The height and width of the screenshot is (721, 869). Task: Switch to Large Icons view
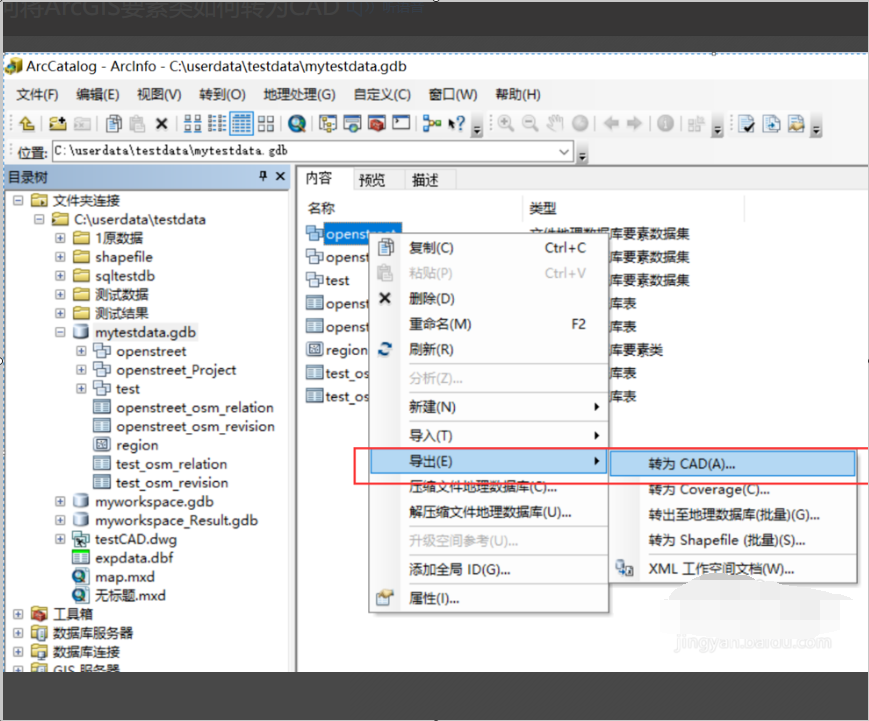click(x=192, y=123)
